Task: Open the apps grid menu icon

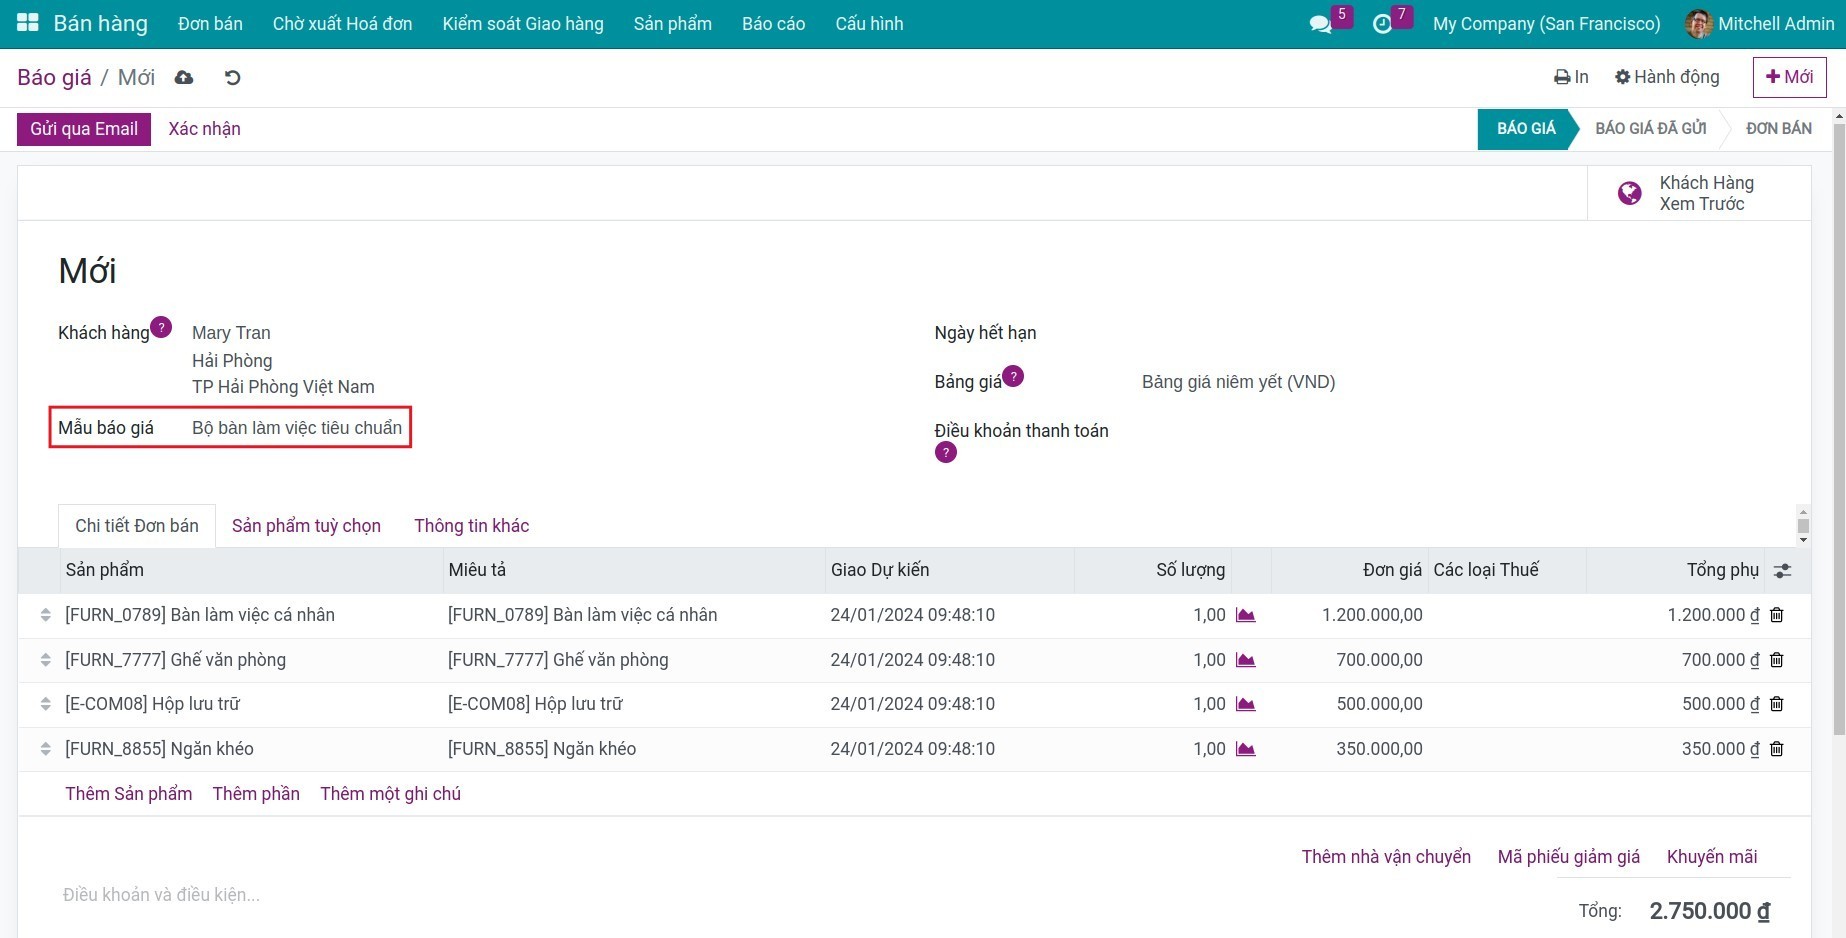Action: click(x=27, y=23)
